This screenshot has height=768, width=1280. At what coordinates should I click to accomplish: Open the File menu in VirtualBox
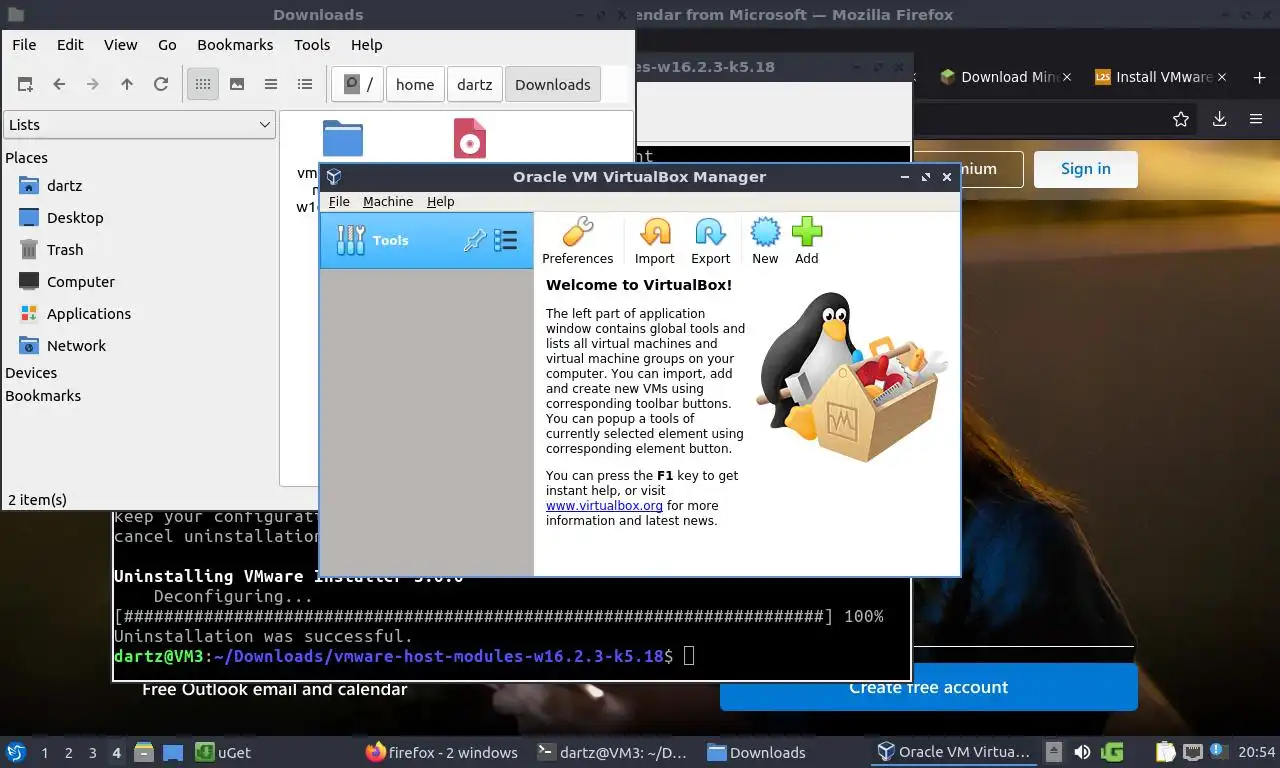tap(340, 201)
